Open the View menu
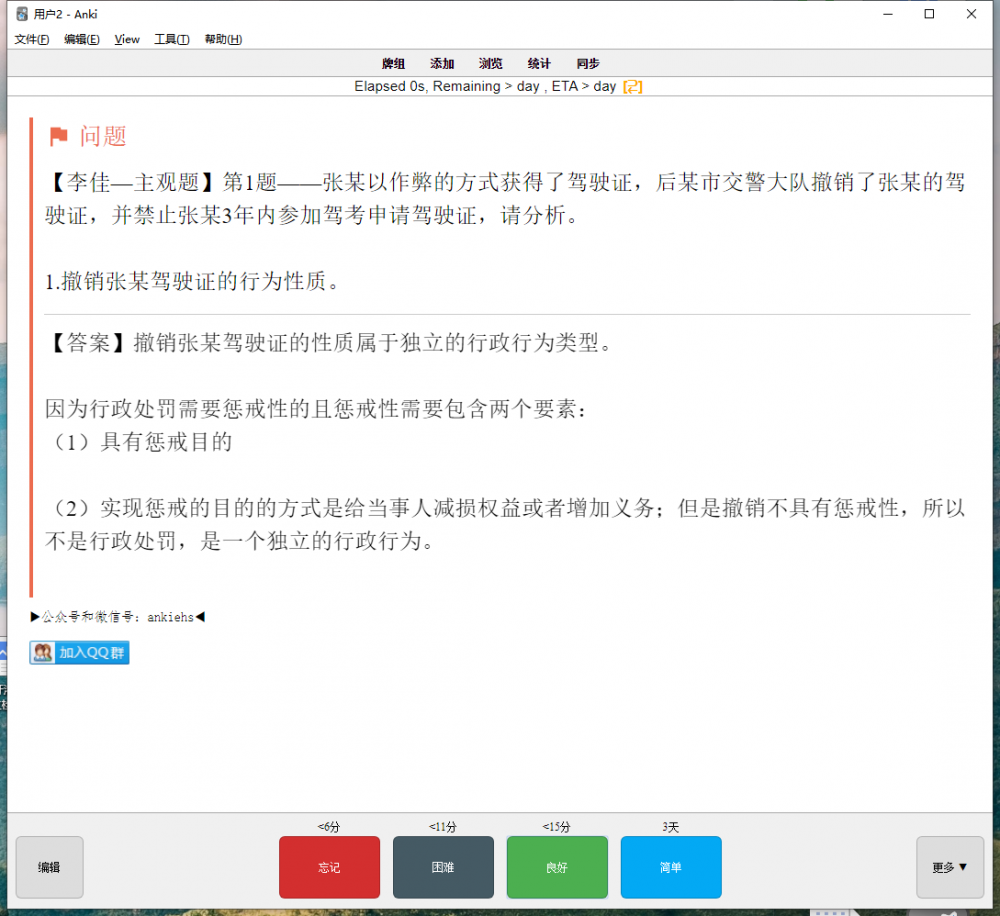1000x916 pixels. [x=127, y=40]
